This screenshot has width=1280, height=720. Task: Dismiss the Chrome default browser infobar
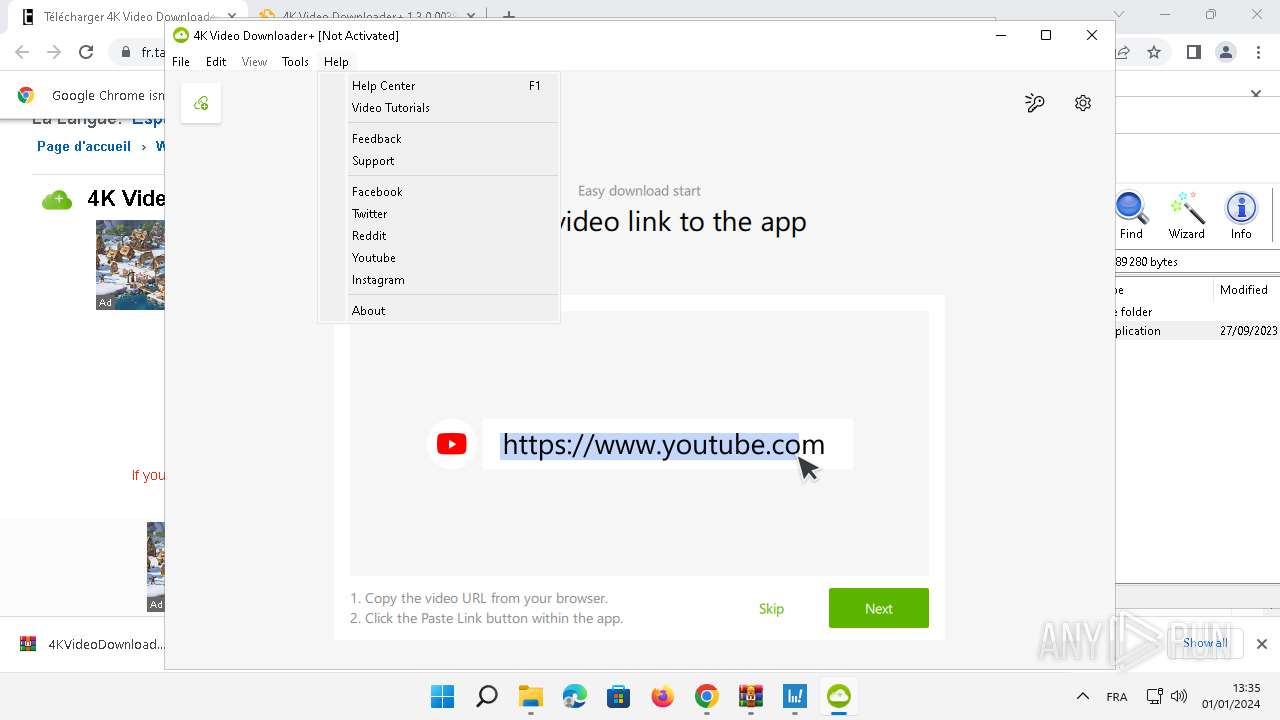click(1256, 94)
